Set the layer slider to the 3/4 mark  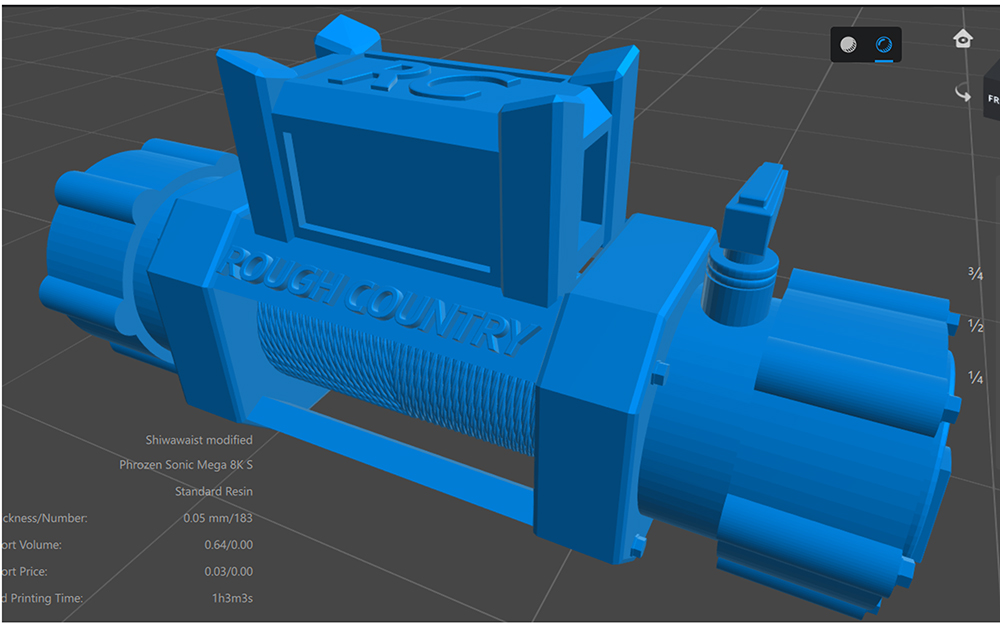[x=975, y=272]
